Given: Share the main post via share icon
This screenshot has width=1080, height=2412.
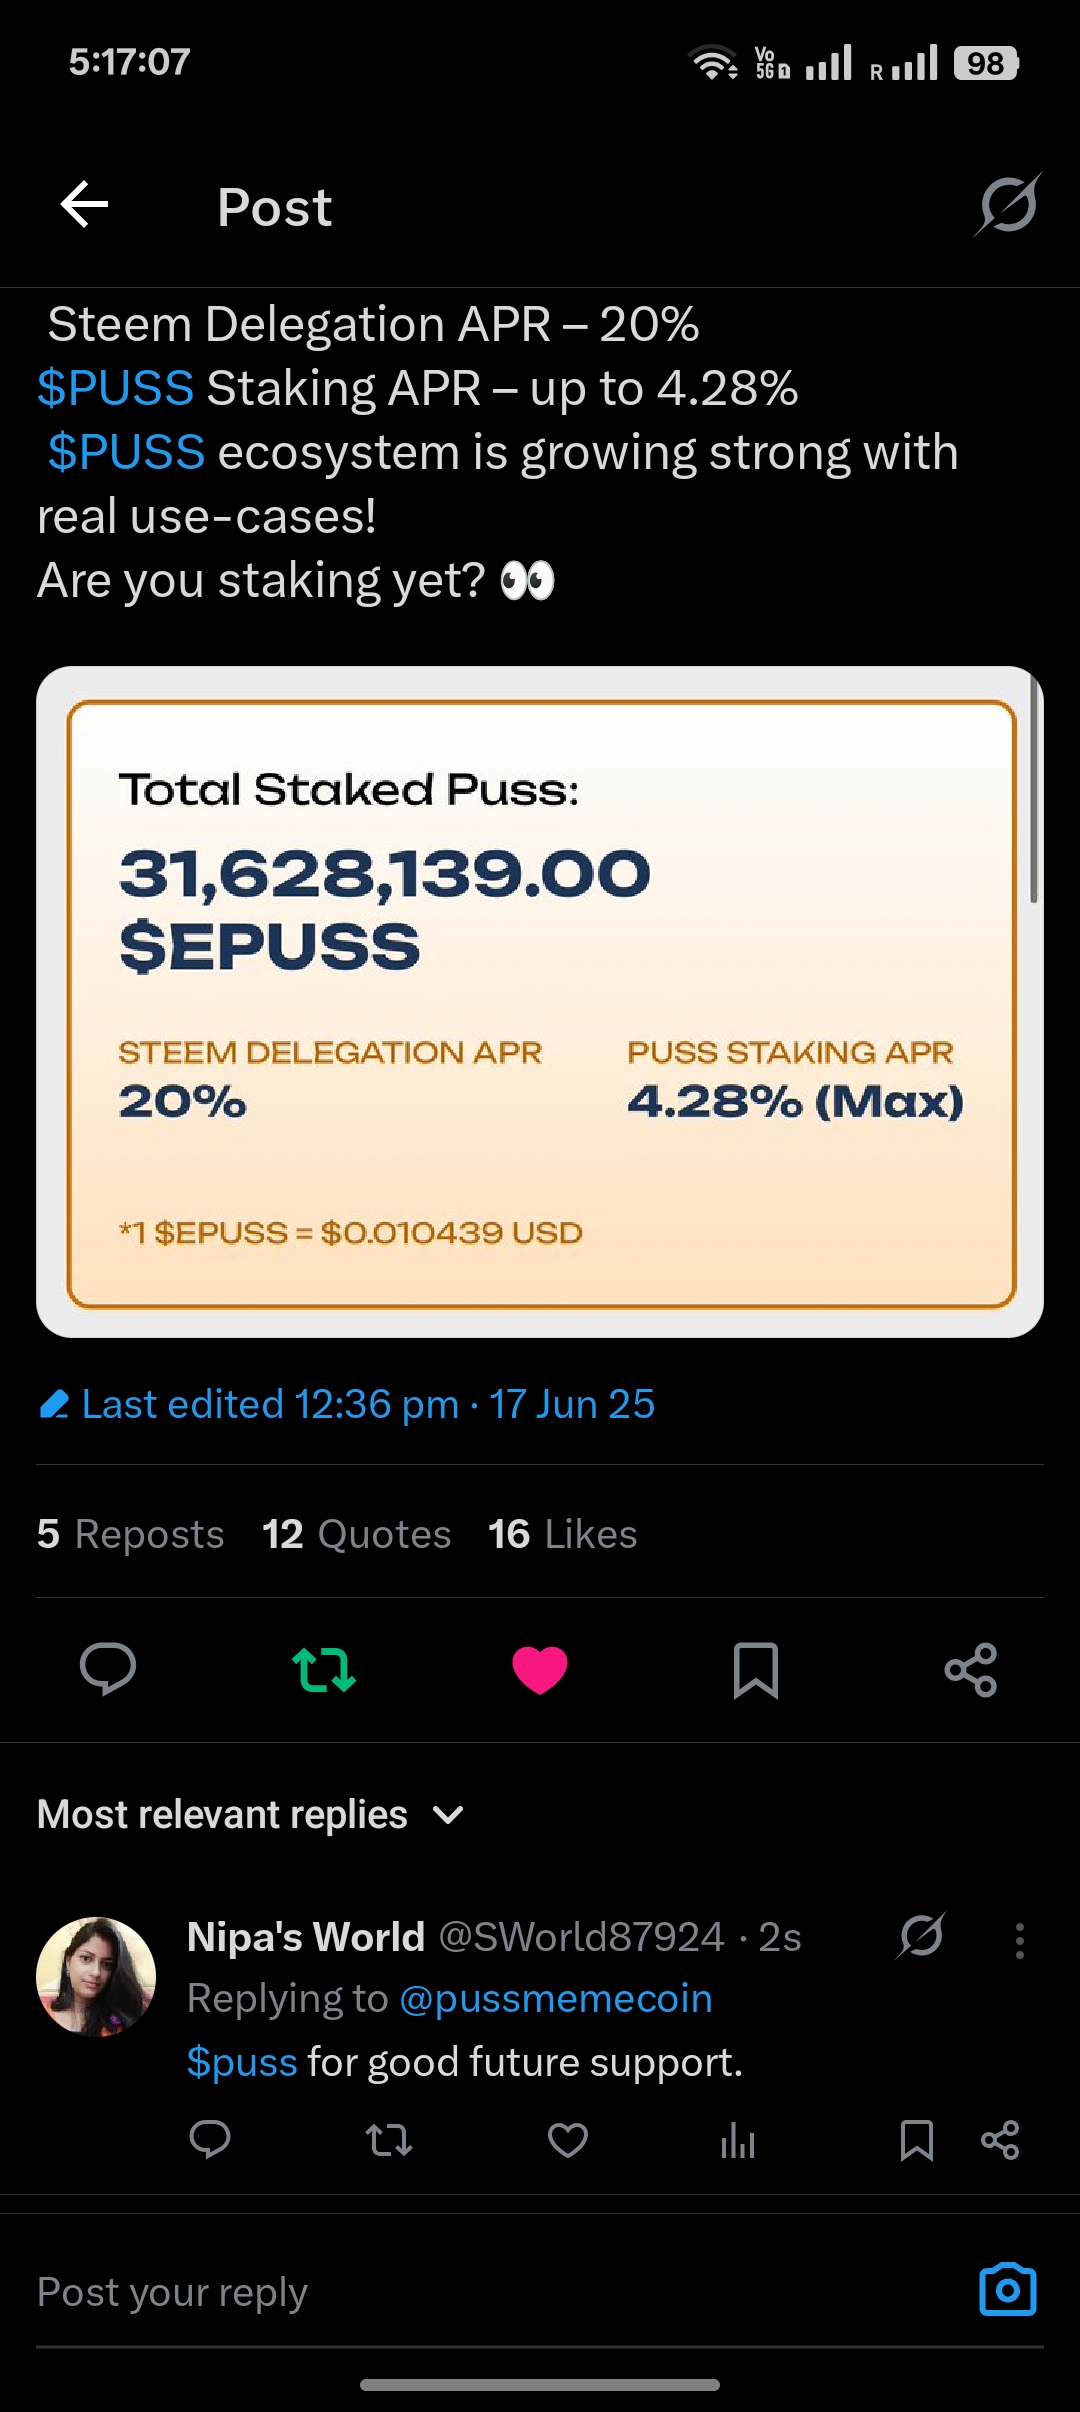Looking at the screenshot, I should point(971,1669).
